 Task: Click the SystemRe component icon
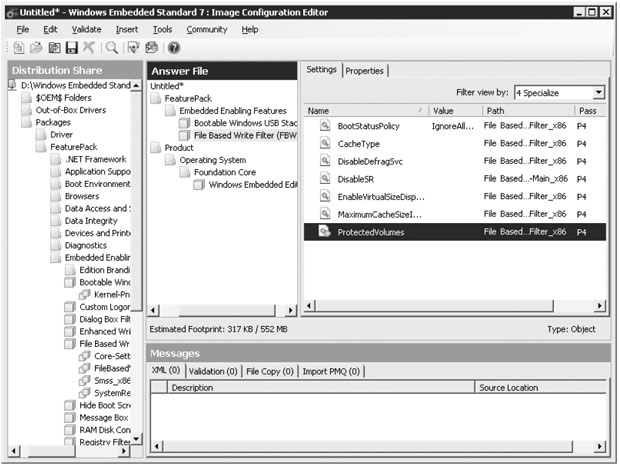tap(84, 393)
